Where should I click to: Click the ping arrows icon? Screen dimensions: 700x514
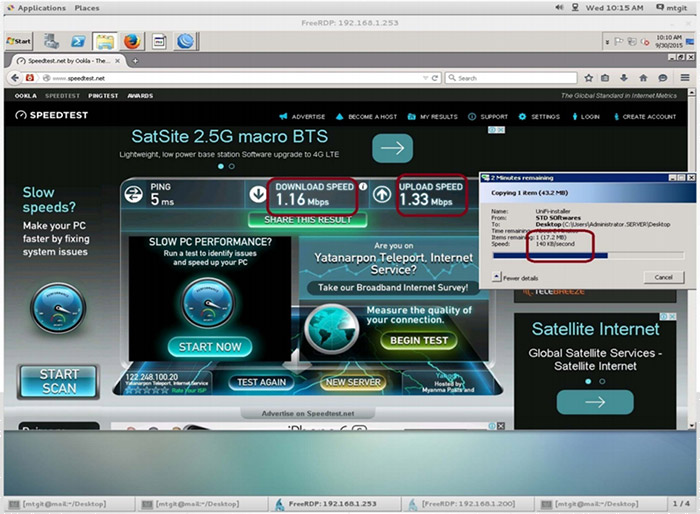(133, 194)
